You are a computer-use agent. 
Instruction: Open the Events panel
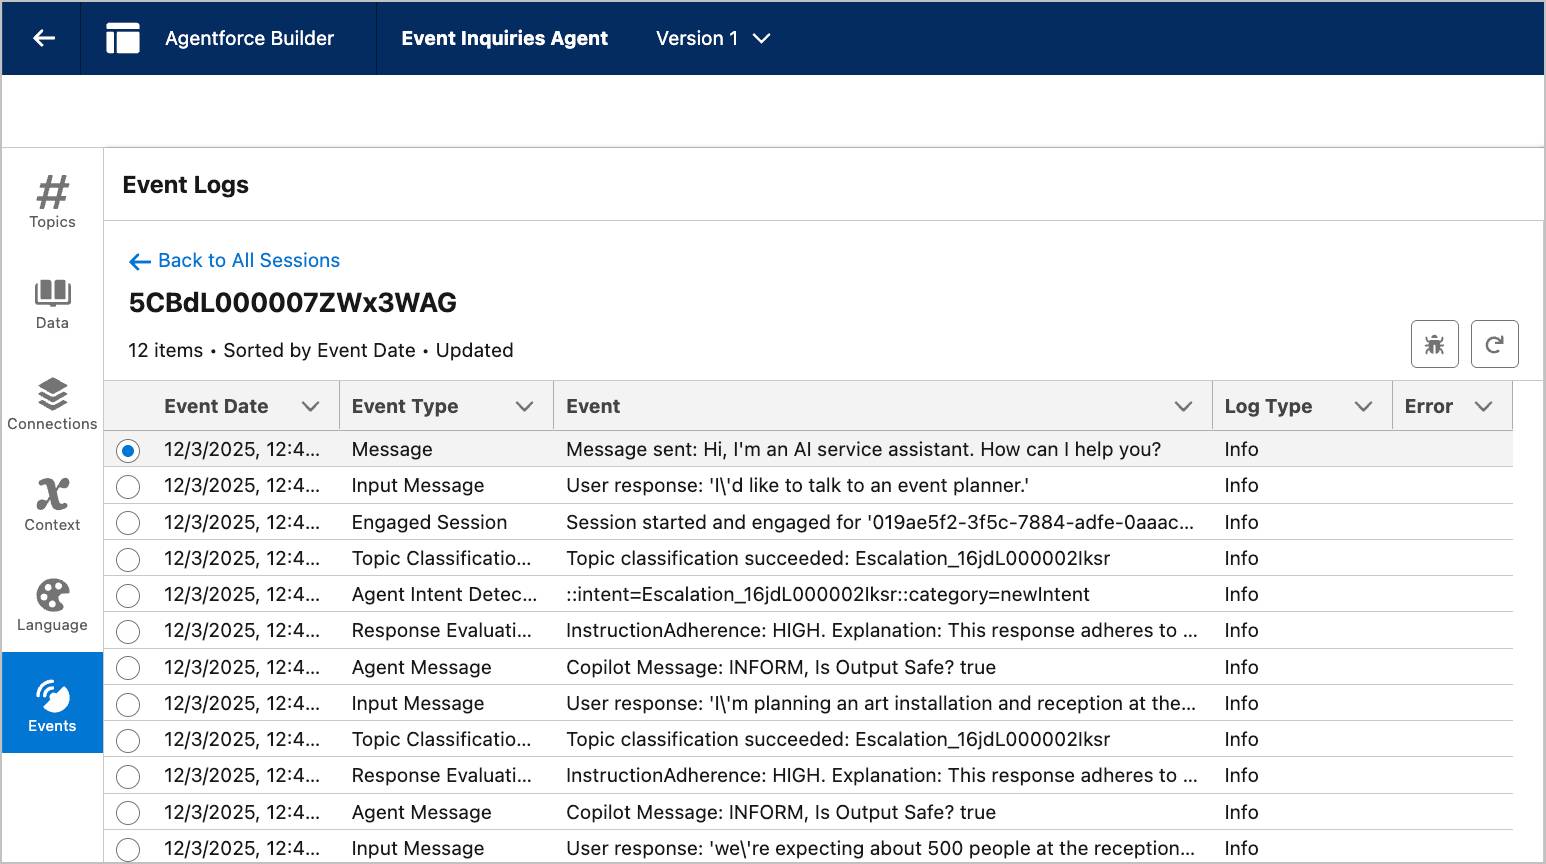click(x=52, y=703)
